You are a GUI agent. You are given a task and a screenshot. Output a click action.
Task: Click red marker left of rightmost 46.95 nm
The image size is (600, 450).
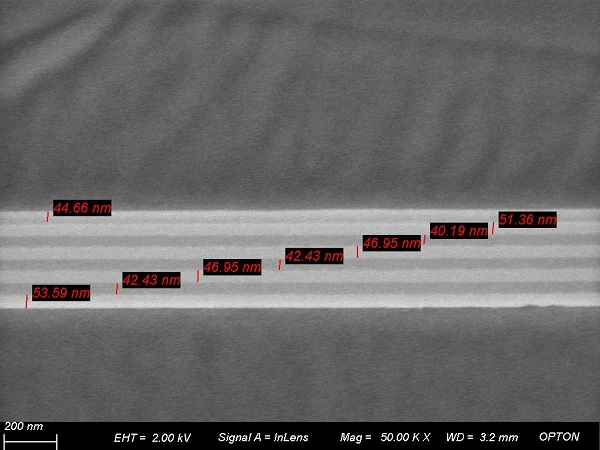[x=358, y=250]
